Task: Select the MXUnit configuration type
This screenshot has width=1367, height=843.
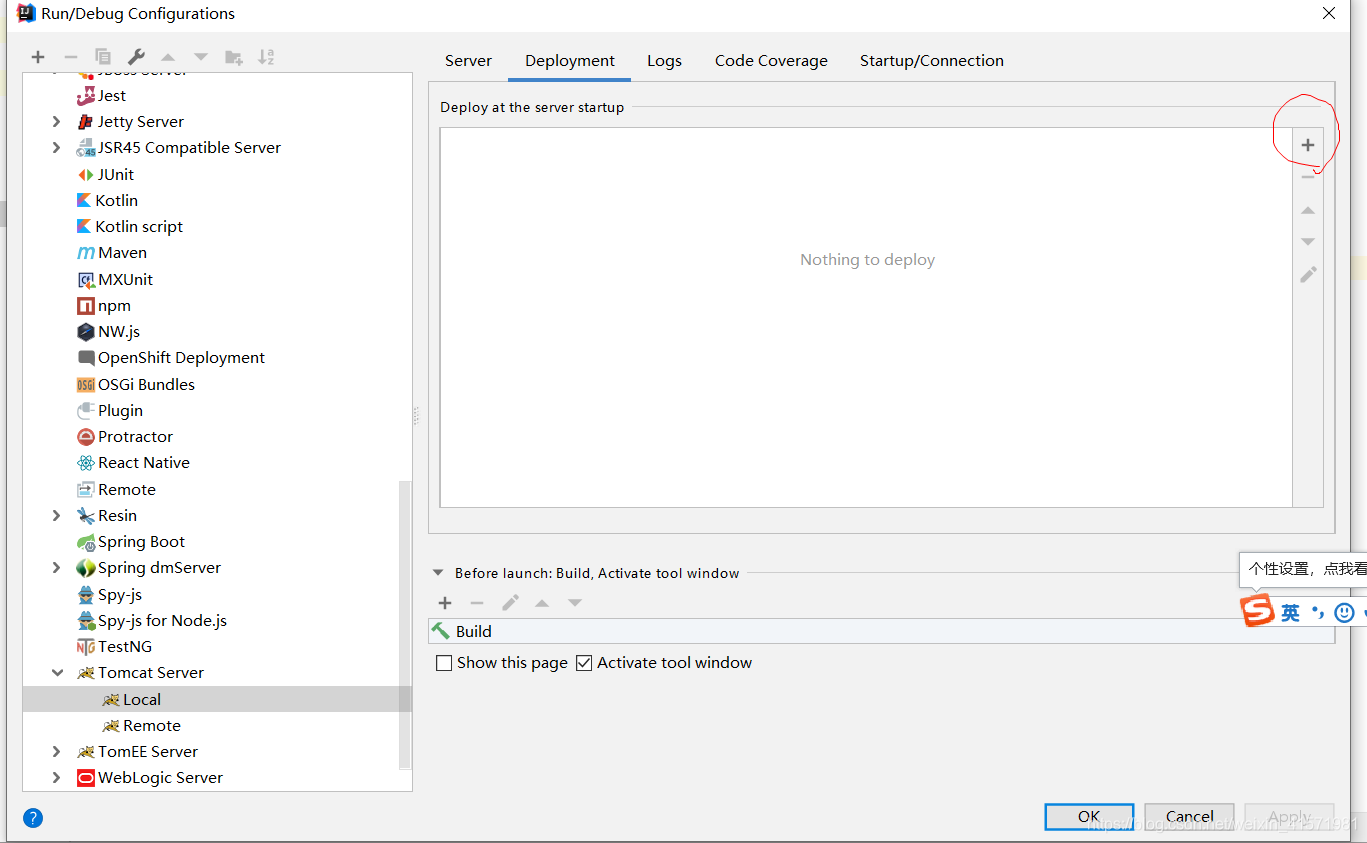Action: click(x=115, y=279)
